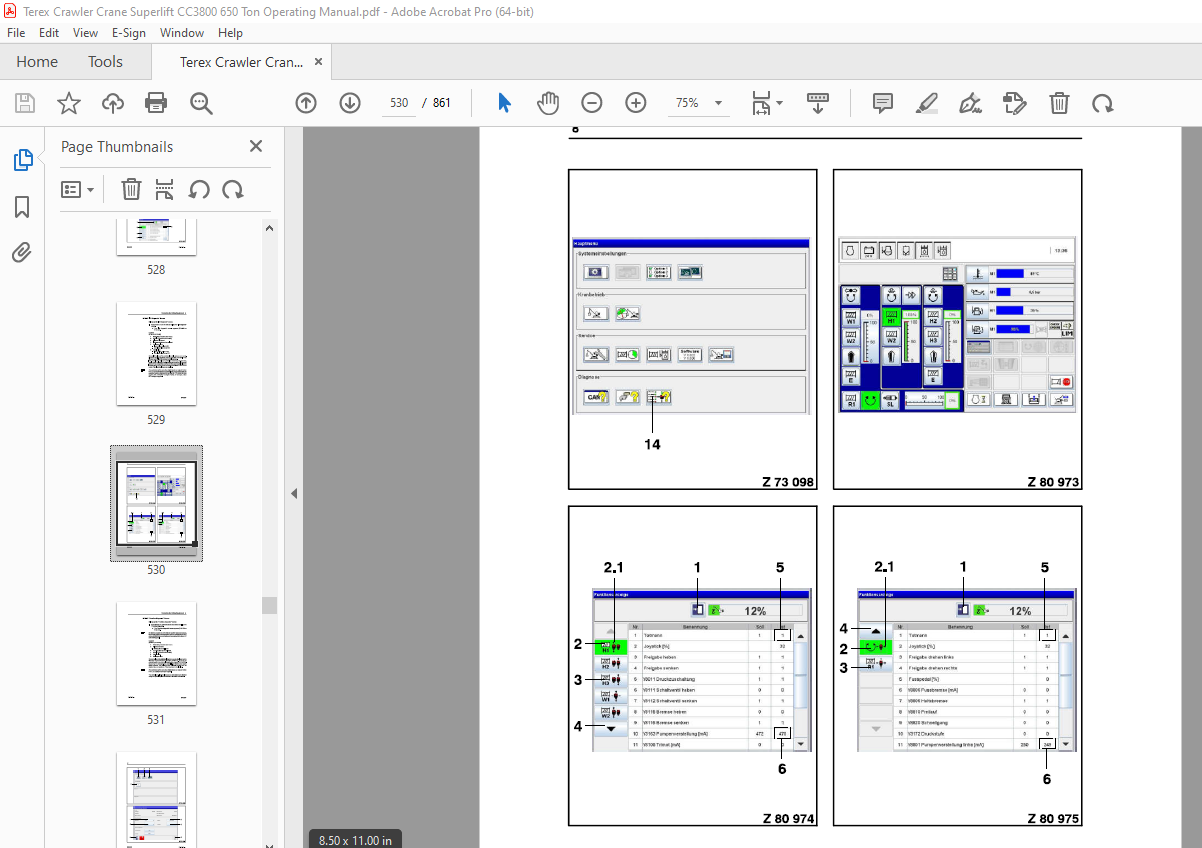Zoom in with the plus icon
1202x848 pixels.
pos(636,103)
